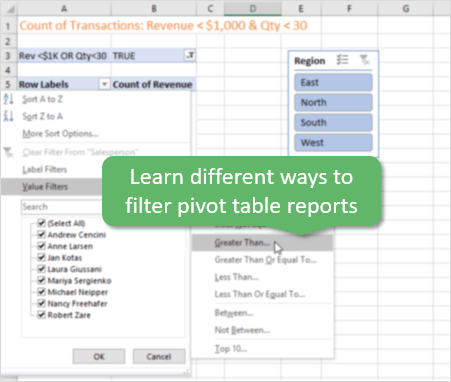Toggle the (Select All) checkbox
The height and width of the screenshot is (382, 451).
[41, 223]
